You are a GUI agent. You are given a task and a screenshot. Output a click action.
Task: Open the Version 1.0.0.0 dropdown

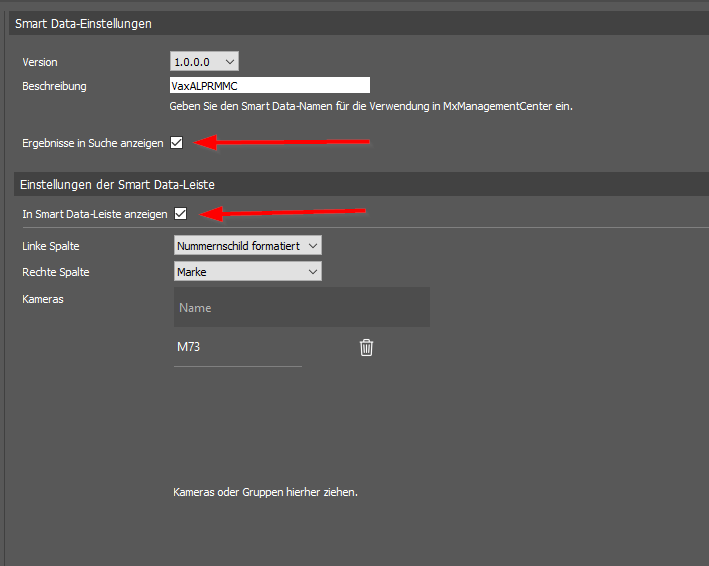coord(204,61)
